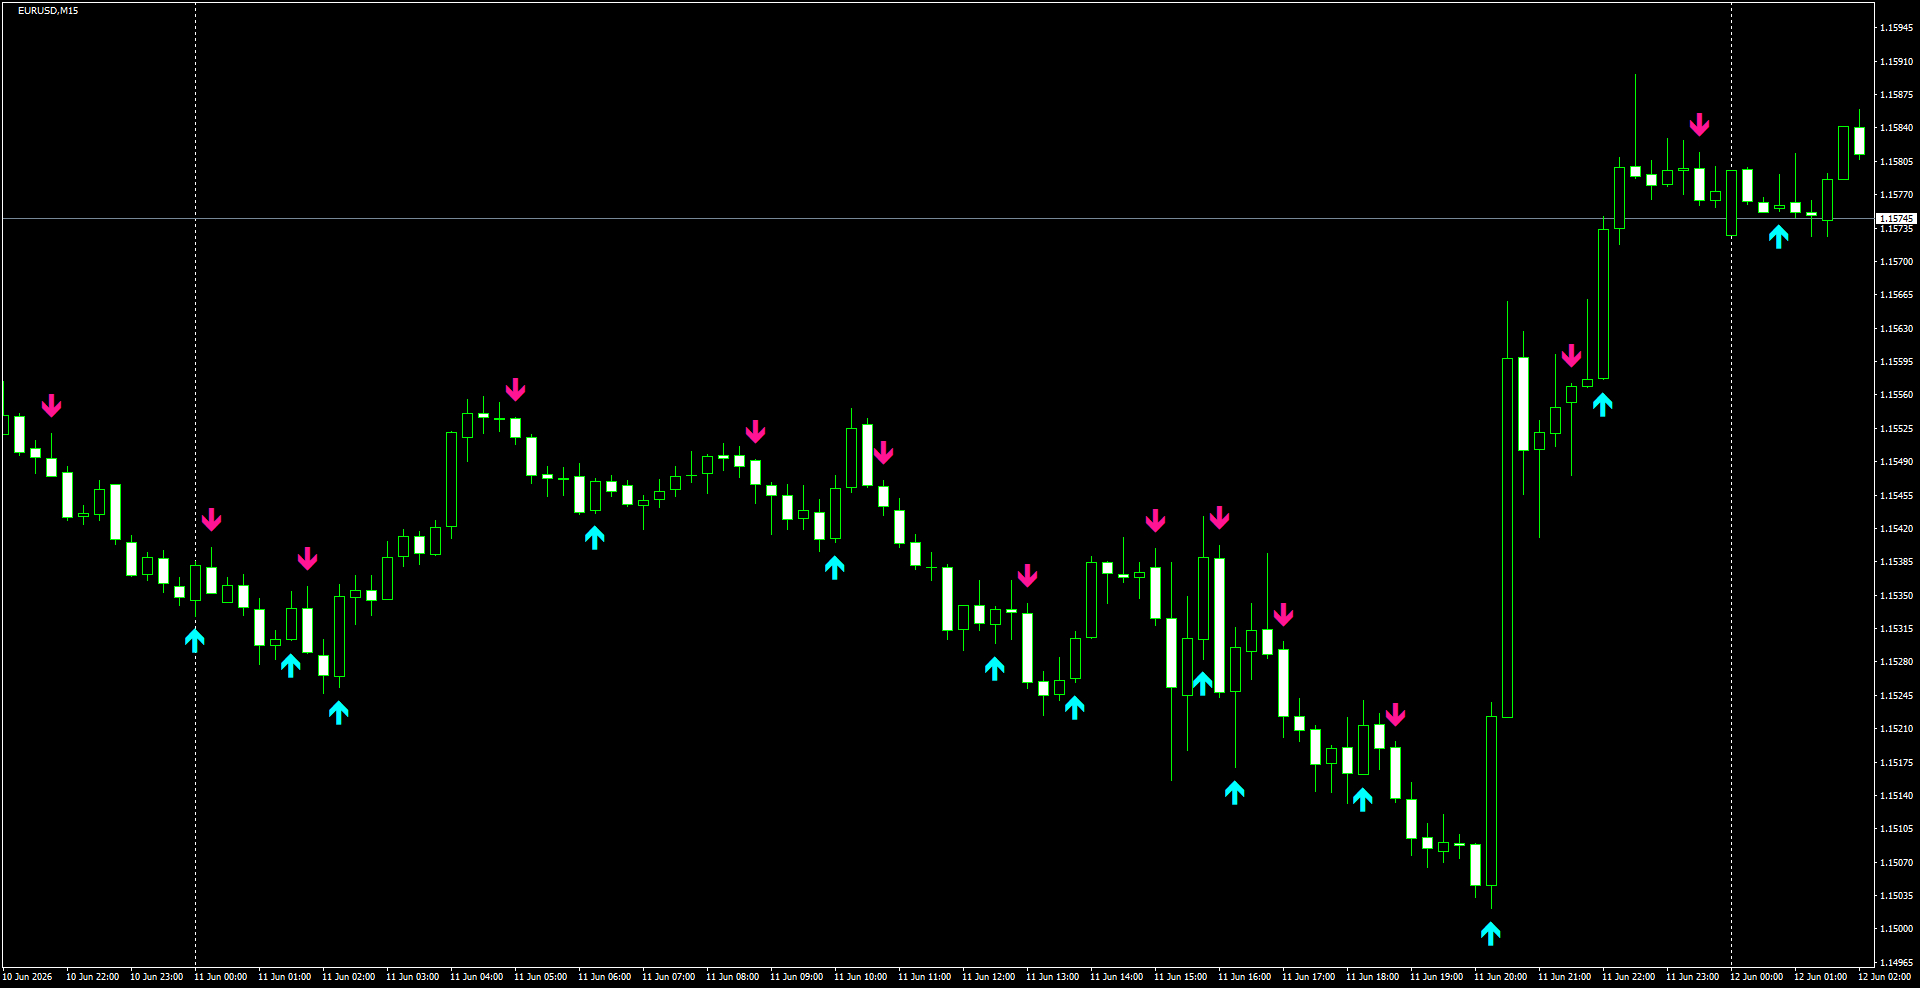Click the time label 11 Jun 02:00
The height and width of the screenshot is (988, 1920).
[x=348, y=977]
